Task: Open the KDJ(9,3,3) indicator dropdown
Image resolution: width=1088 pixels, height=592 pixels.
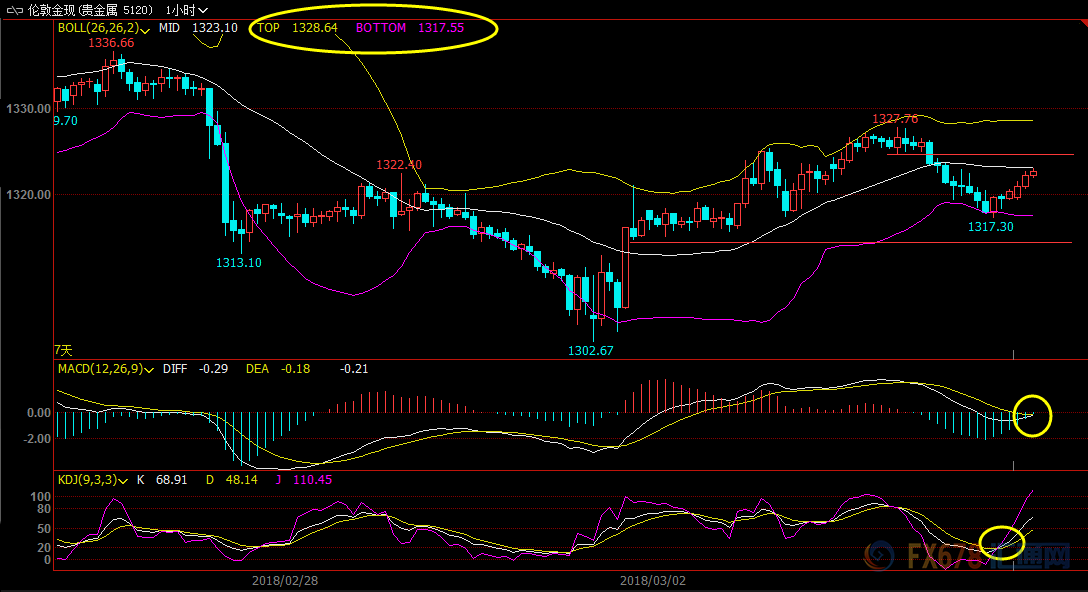Action: (93, 480)
